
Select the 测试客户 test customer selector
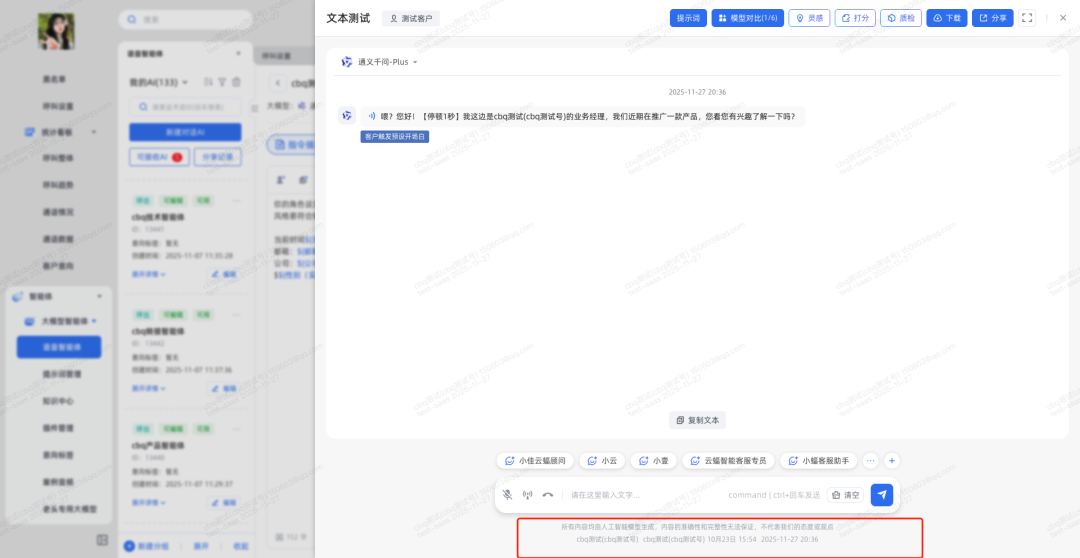tap(410, 18)
